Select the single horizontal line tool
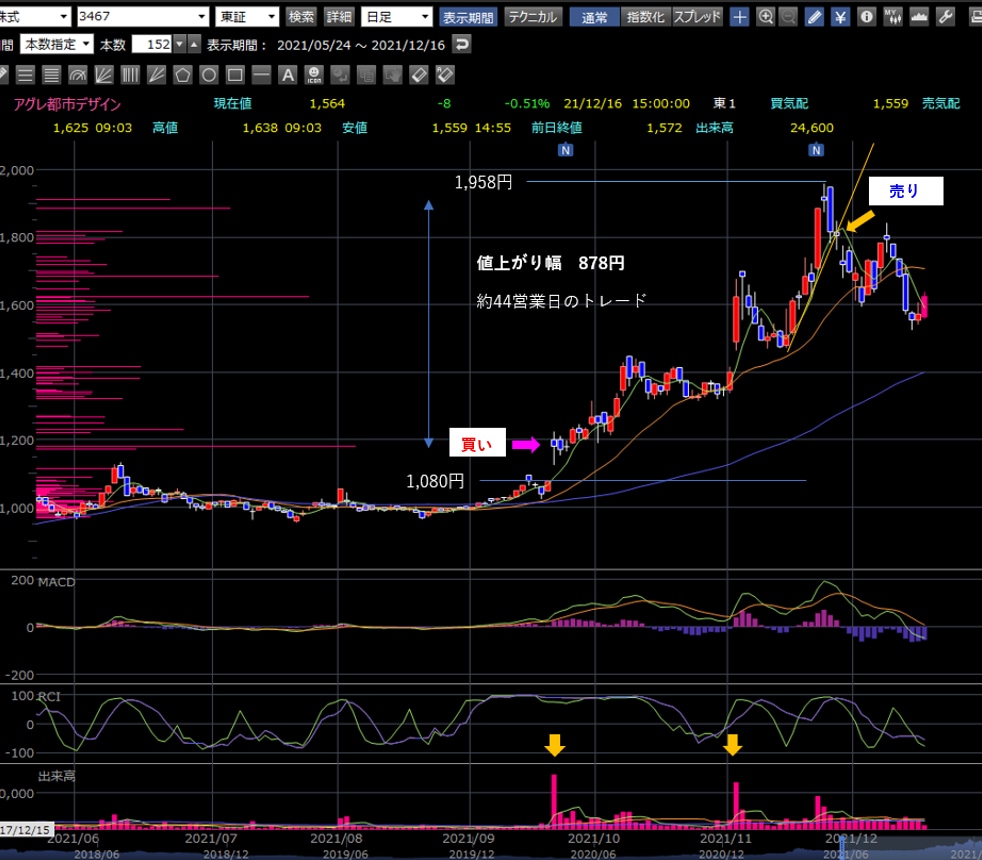Image resolution: width=982 pixels, height=860 pixels. click(261, 75)
